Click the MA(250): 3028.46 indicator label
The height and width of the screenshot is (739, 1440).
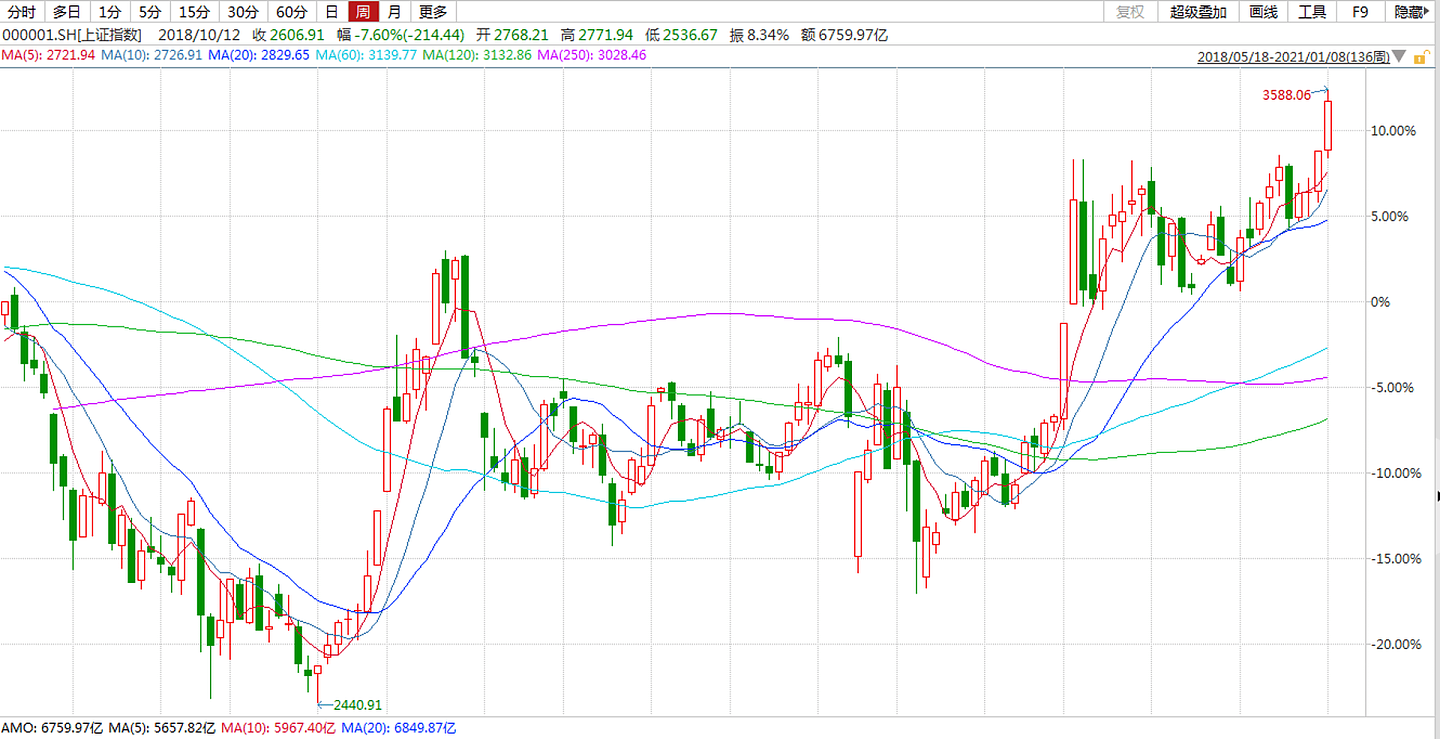(592, 55)
